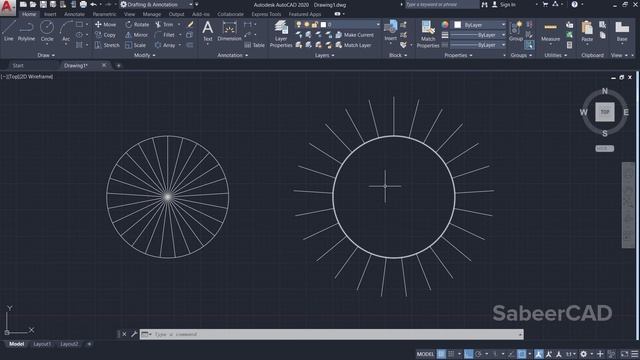Expand the Annotation panel

[x=233, y=55]
